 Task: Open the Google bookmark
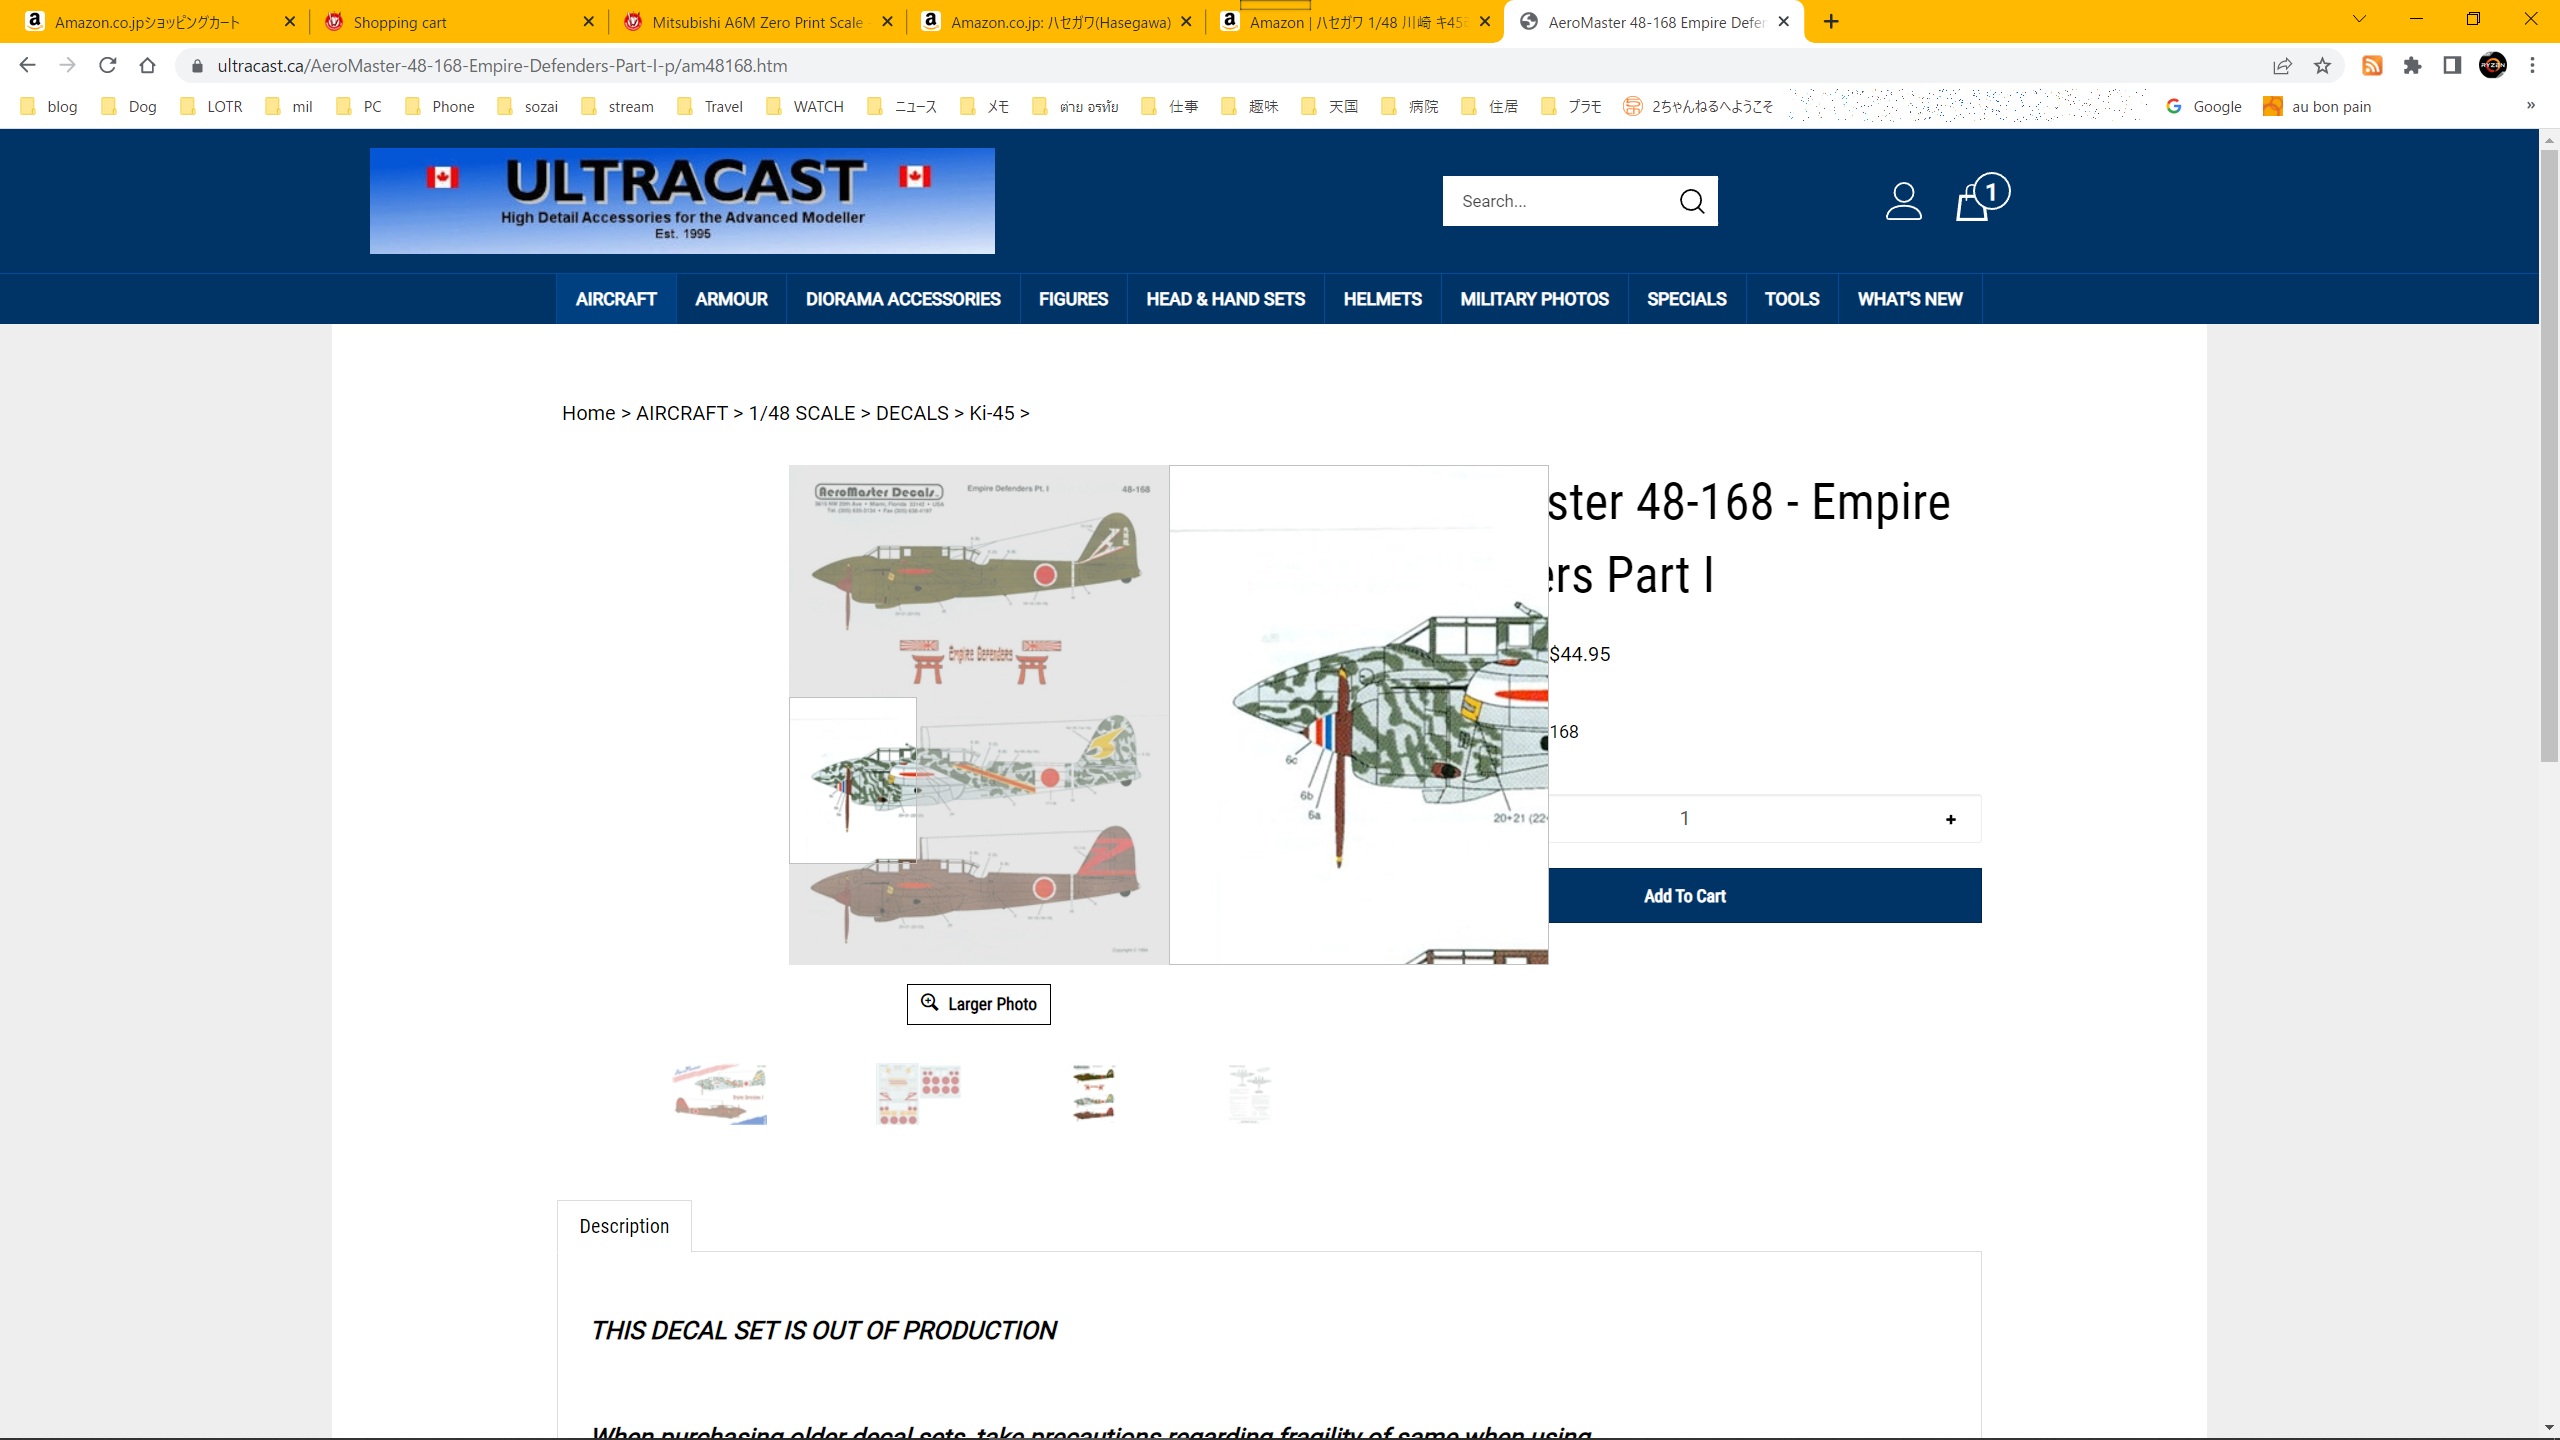[x=2204, y=106]
